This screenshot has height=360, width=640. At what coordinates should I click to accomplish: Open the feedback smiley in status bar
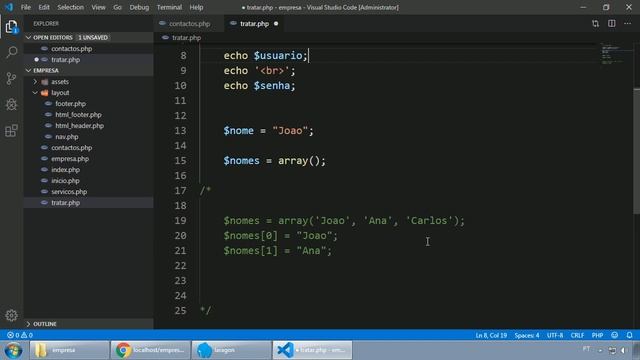(614, 335)
